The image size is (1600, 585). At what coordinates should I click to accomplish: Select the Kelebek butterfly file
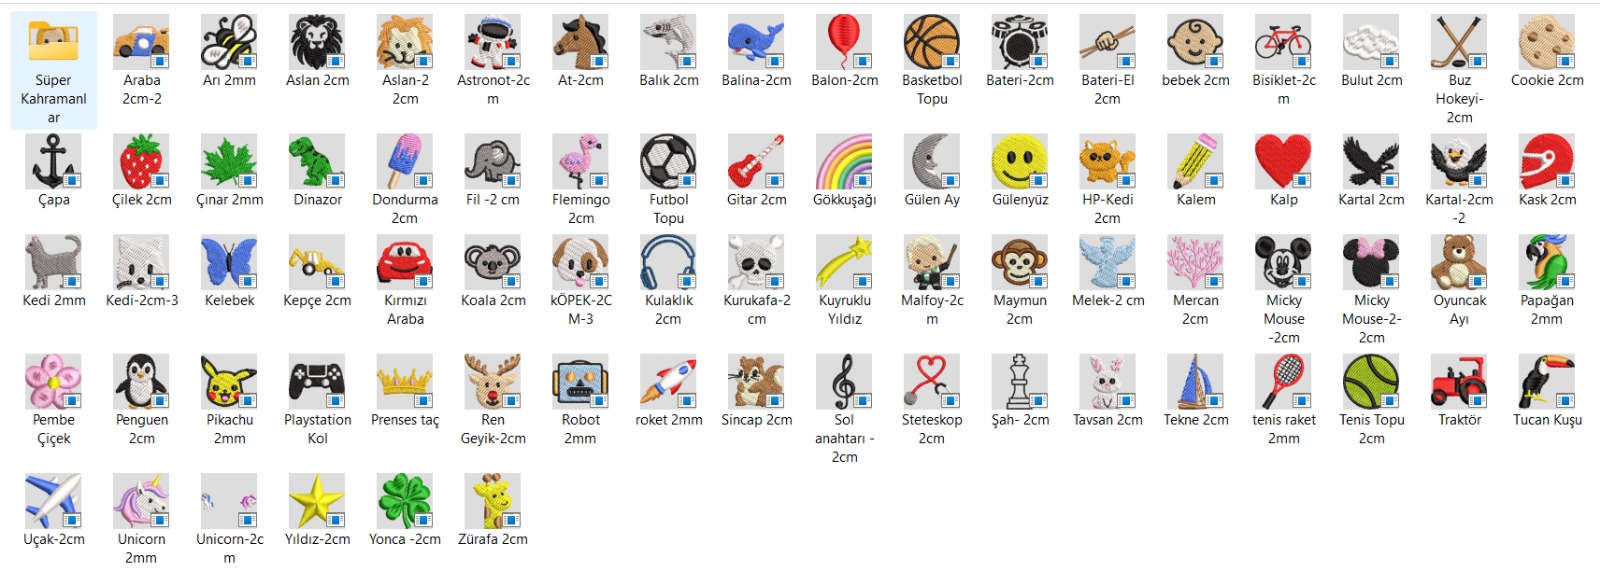coord(229,262)
